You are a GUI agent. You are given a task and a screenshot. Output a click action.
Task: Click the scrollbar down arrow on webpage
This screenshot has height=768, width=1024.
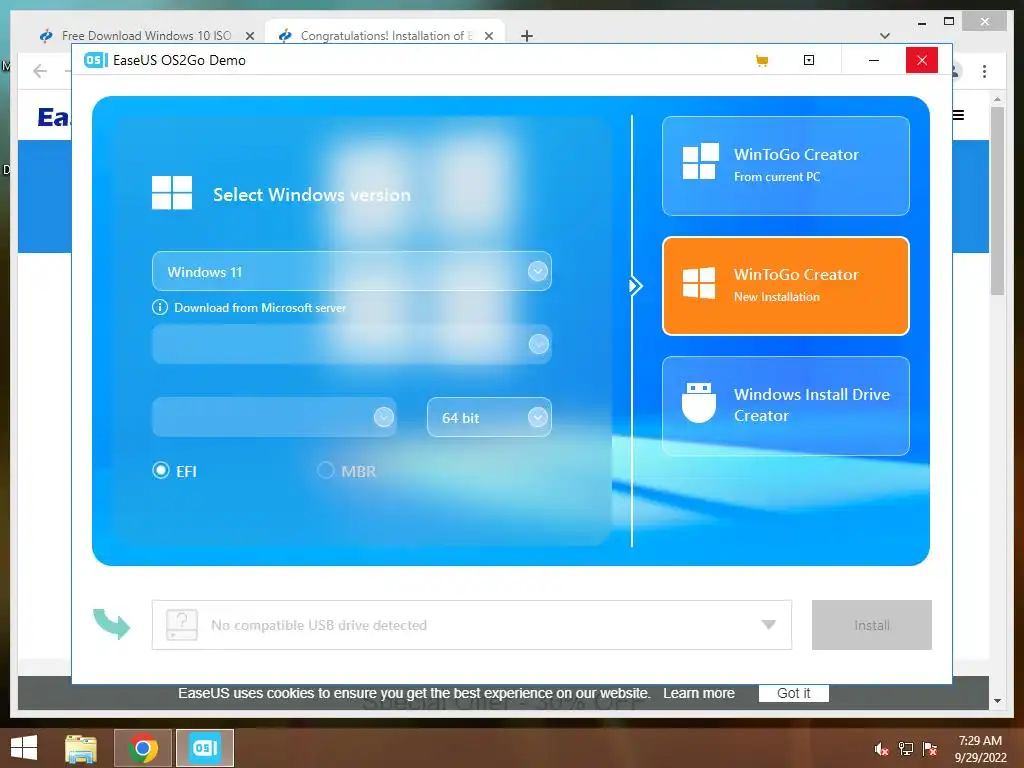997,701
